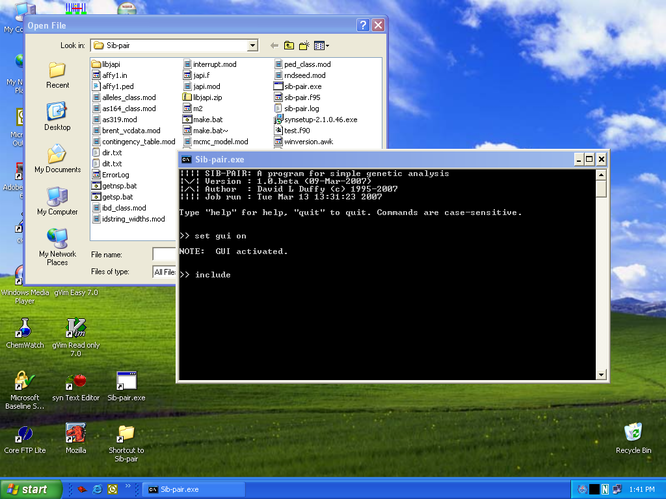This screenshot has width=666, height=499.
Task: Open the Files of type combo box
Action: point(164,272)
